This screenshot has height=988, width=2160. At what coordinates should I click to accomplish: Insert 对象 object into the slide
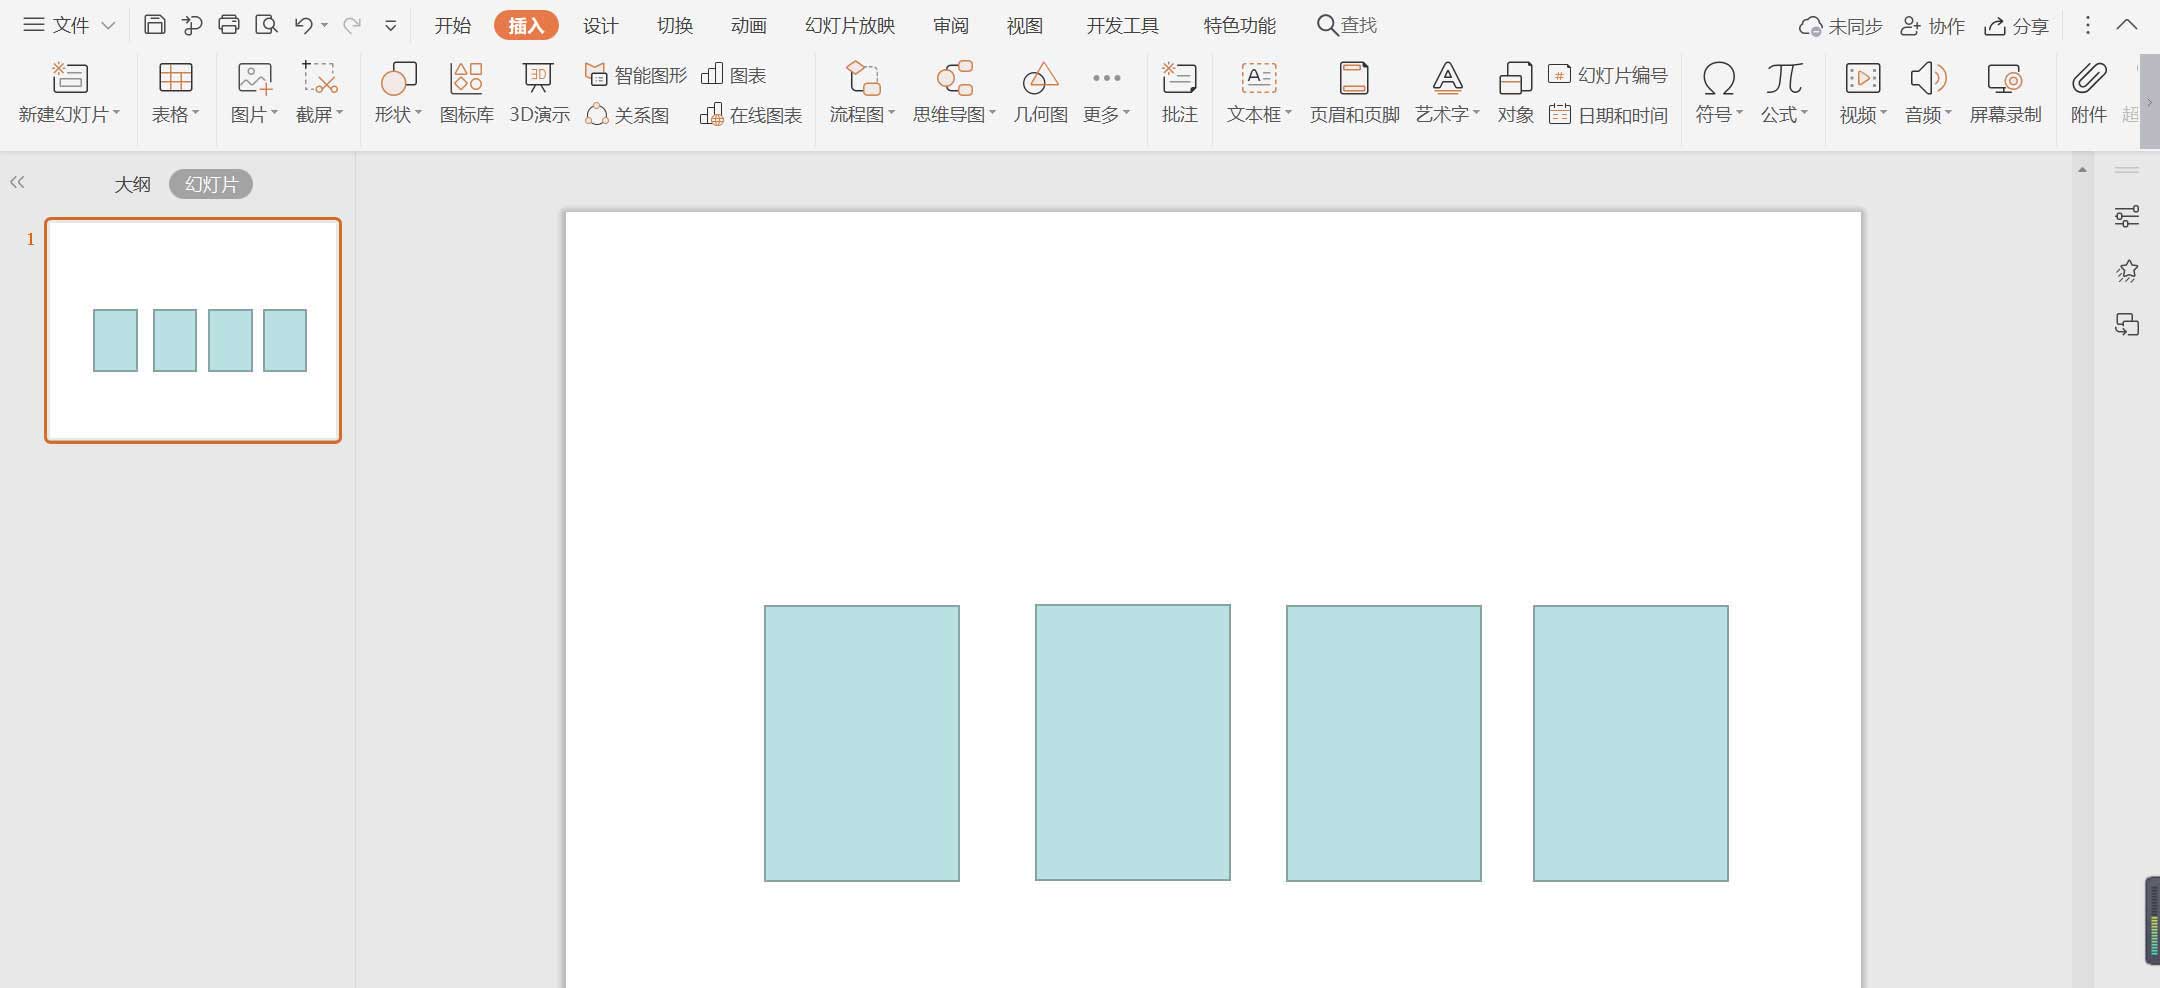[x=1515, y=93]
